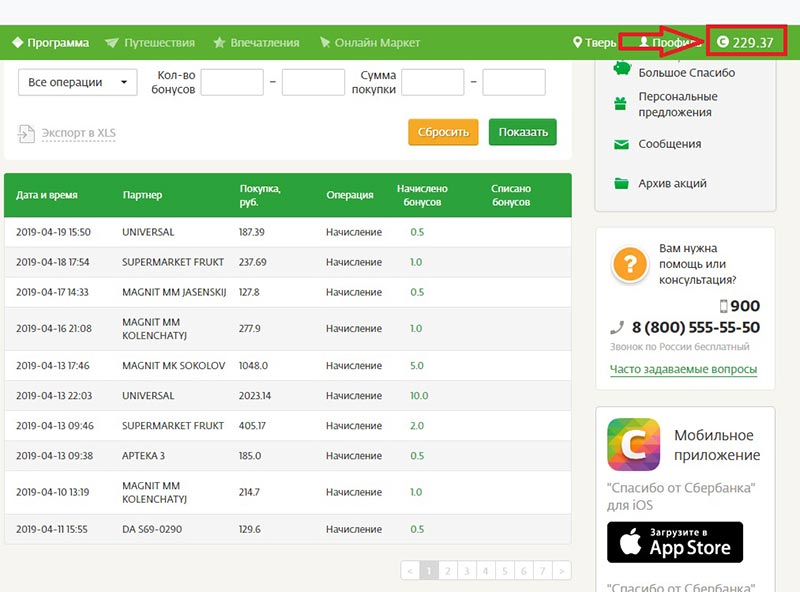Click the next page arrow in pagination
Viewport: 800px width, 592px height.
[x=563, y=571]
